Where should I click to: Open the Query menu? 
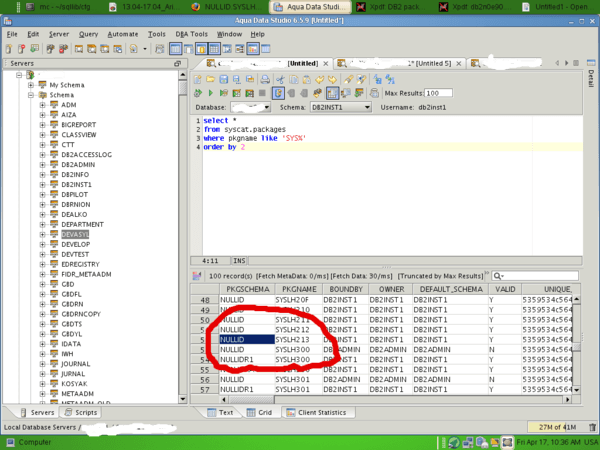(88, 34)
